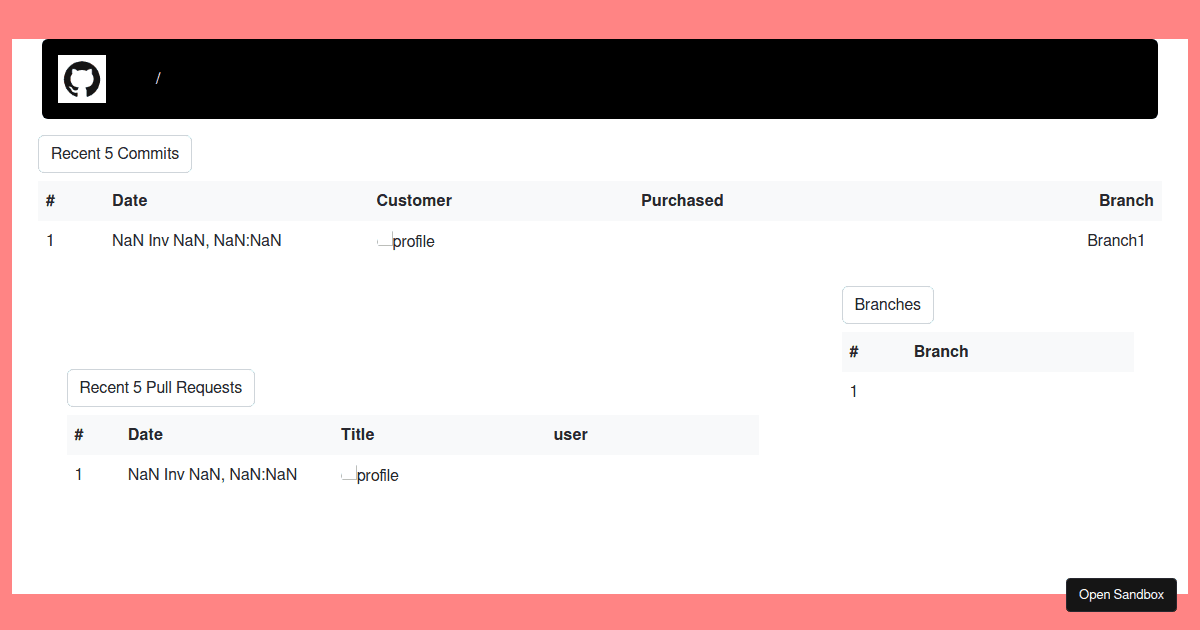This screenshot has height=630, width=1200.
Task: Click the pull requests row date NaN Inv NaN
Action: (213, 474)
